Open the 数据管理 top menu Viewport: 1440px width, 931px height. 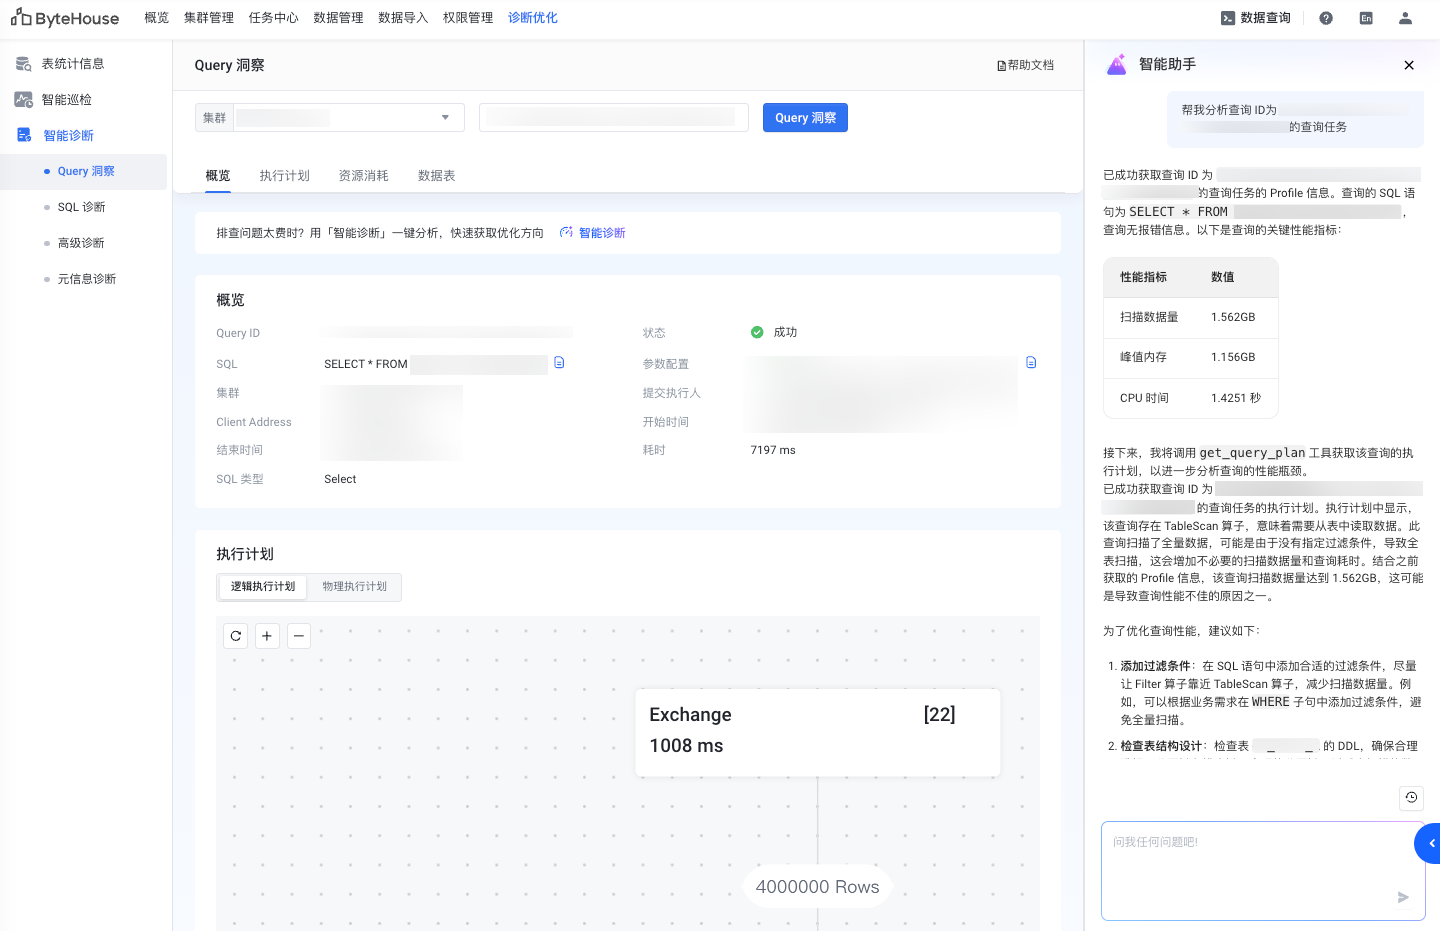(339, 18)
